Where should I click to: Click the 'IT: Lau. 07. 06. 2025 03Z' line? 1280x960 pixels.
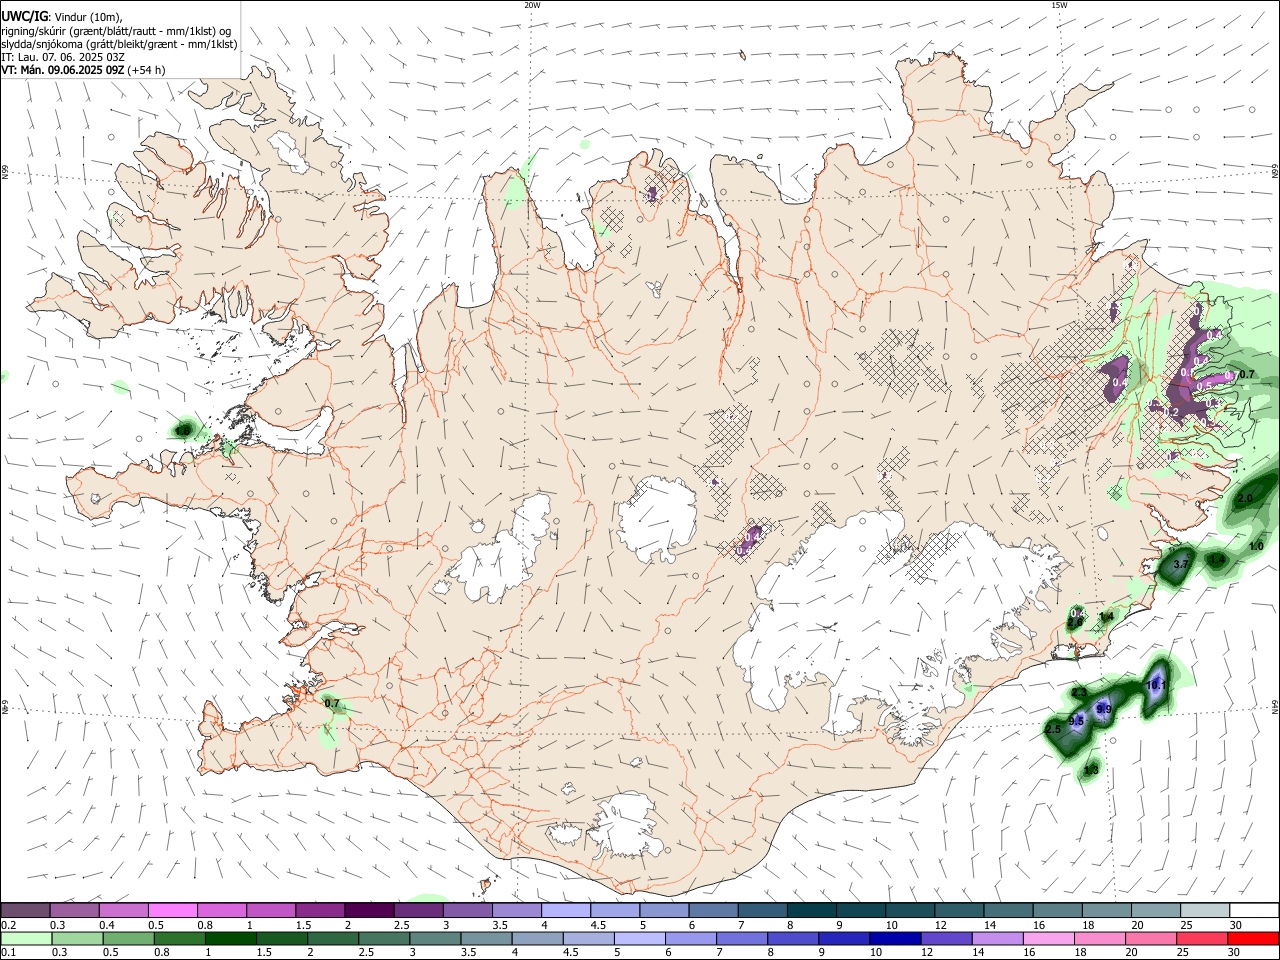tap(63, 57)
